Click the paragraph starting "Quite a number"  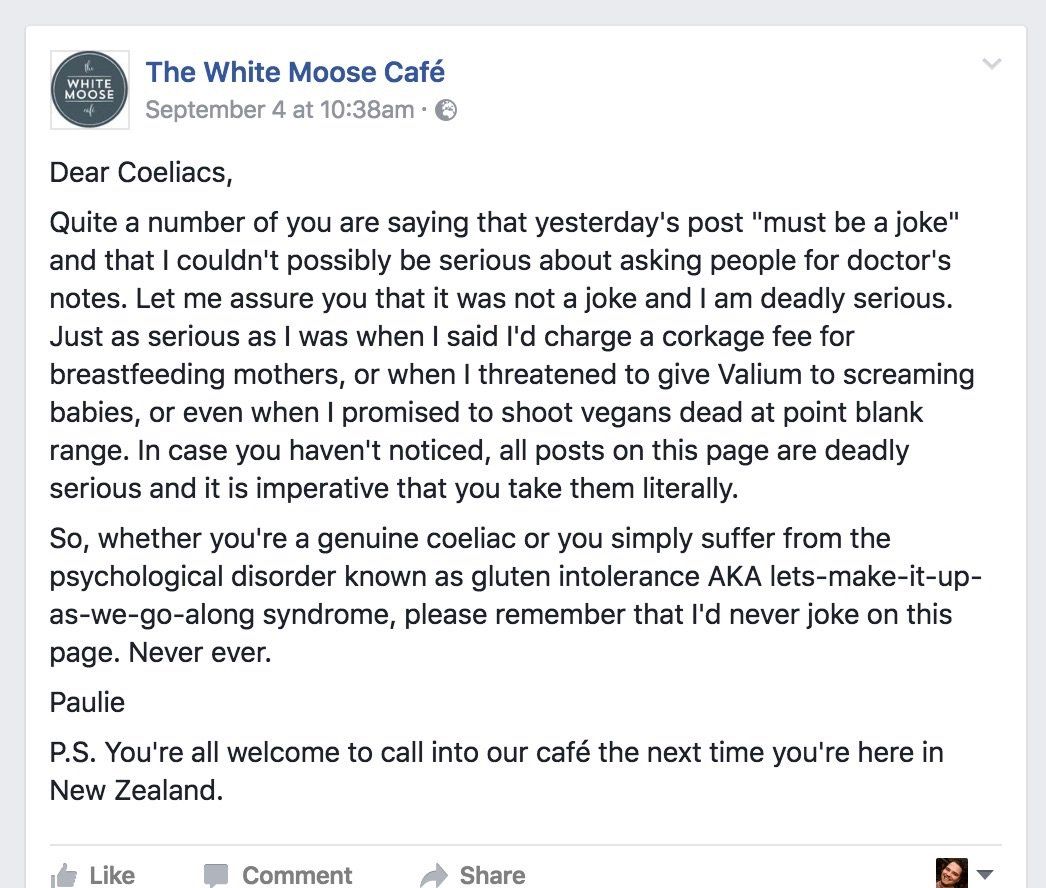(x=511, y=355)
